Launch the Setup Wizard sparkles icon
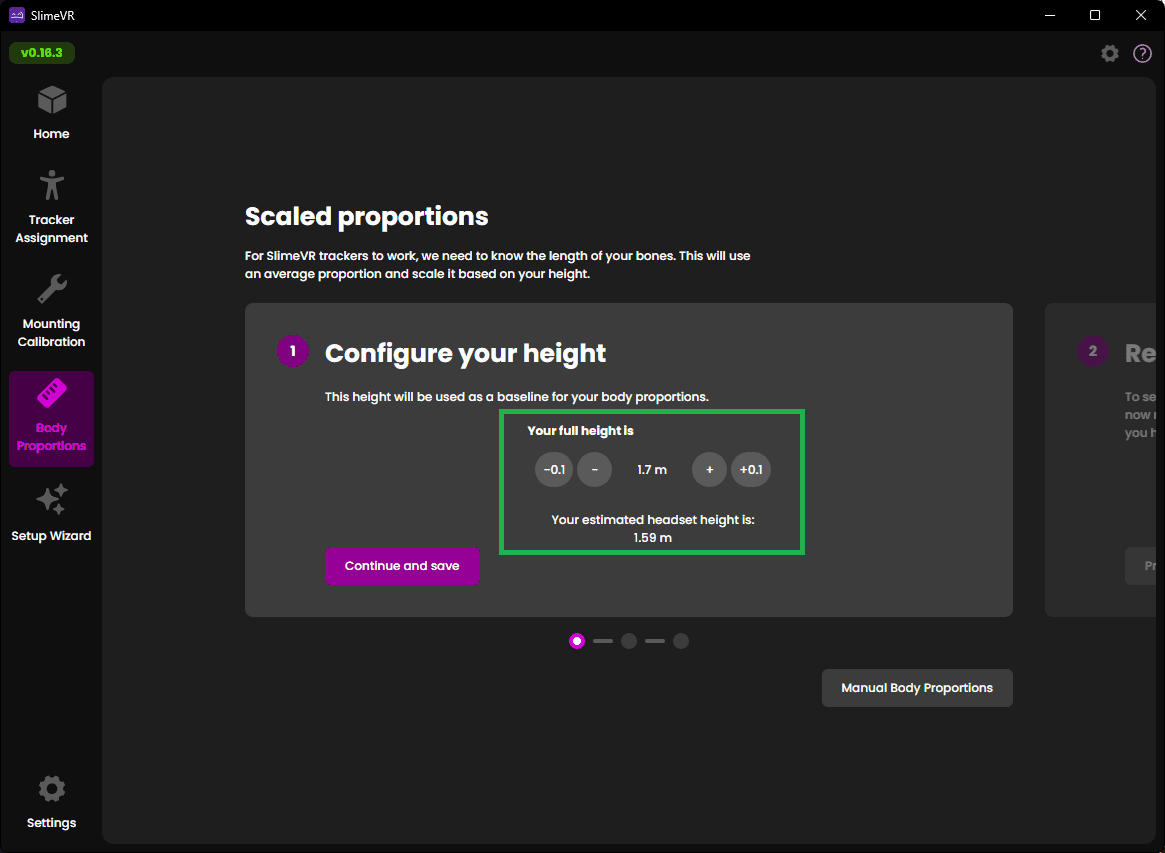The width and height of the screenshot is (1165, 853). 51,500
